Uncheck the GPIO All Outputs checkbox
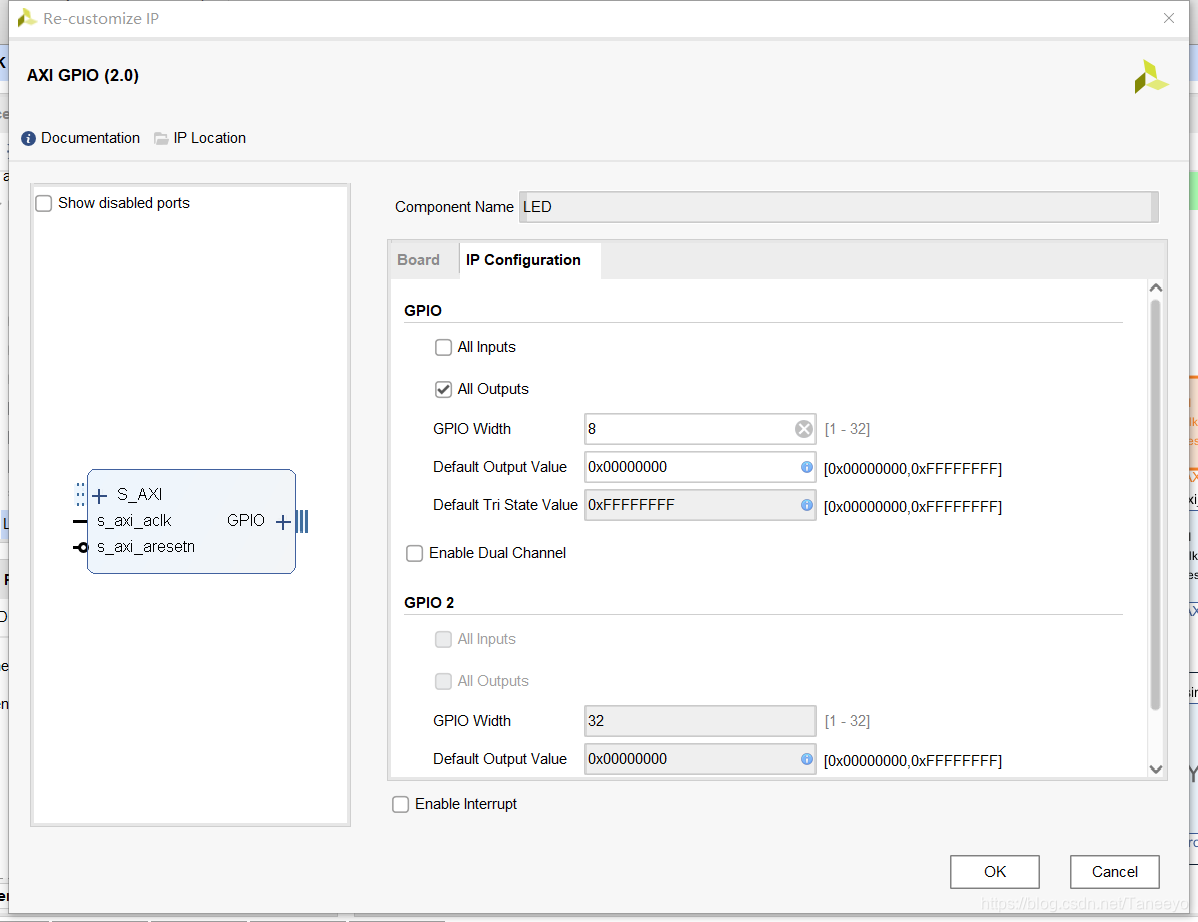Screen dimensions: 1198x922 443,390
